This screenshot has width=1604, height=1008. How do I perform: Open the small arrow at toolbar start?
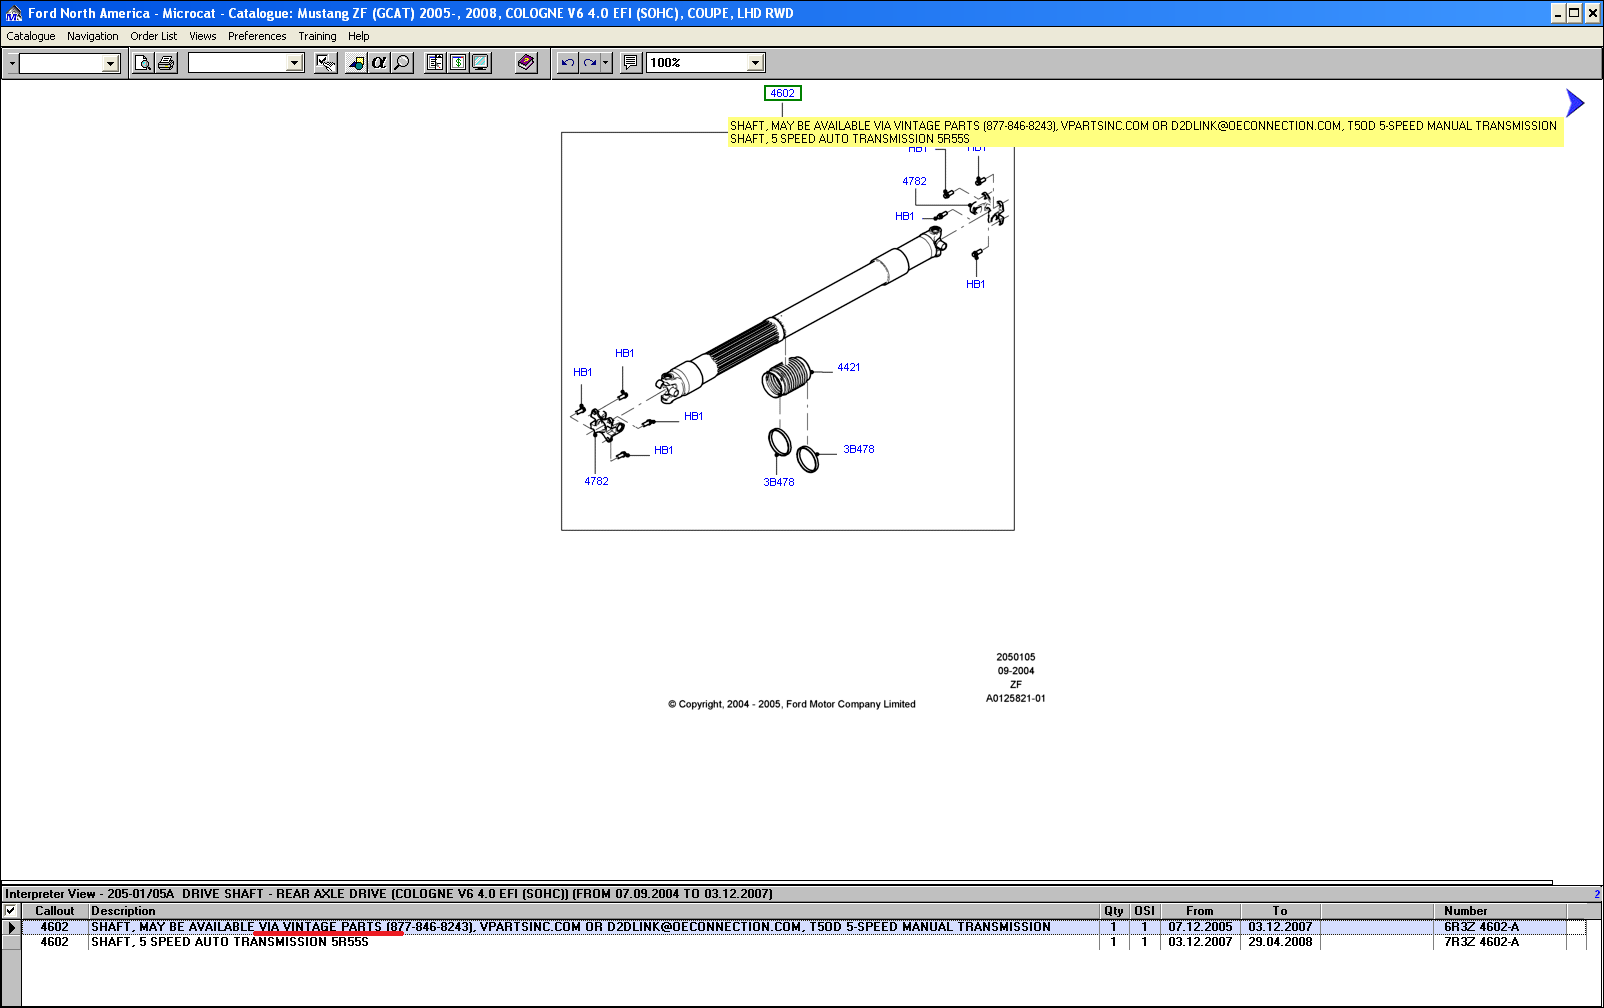(x=12, y=63)
